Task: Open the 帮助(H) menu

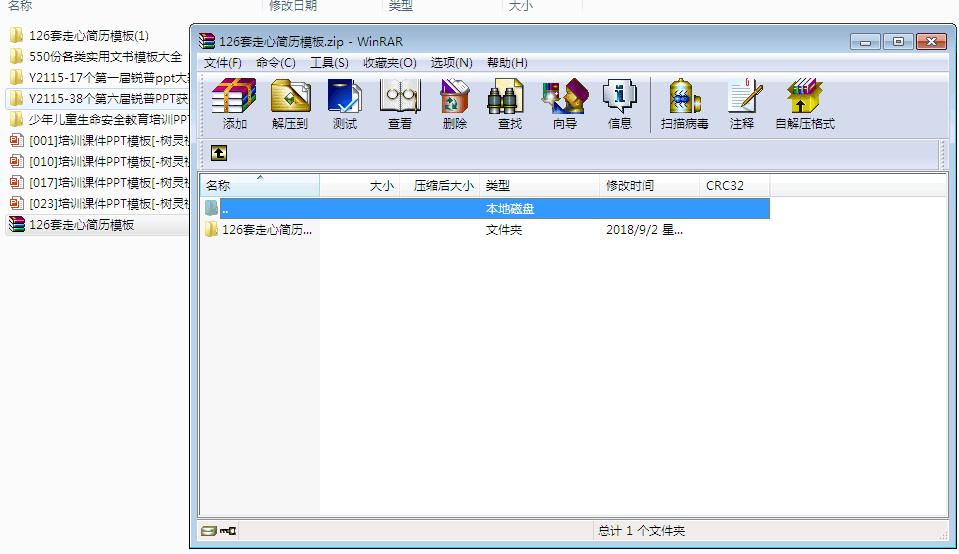Action: pos(507,63)
